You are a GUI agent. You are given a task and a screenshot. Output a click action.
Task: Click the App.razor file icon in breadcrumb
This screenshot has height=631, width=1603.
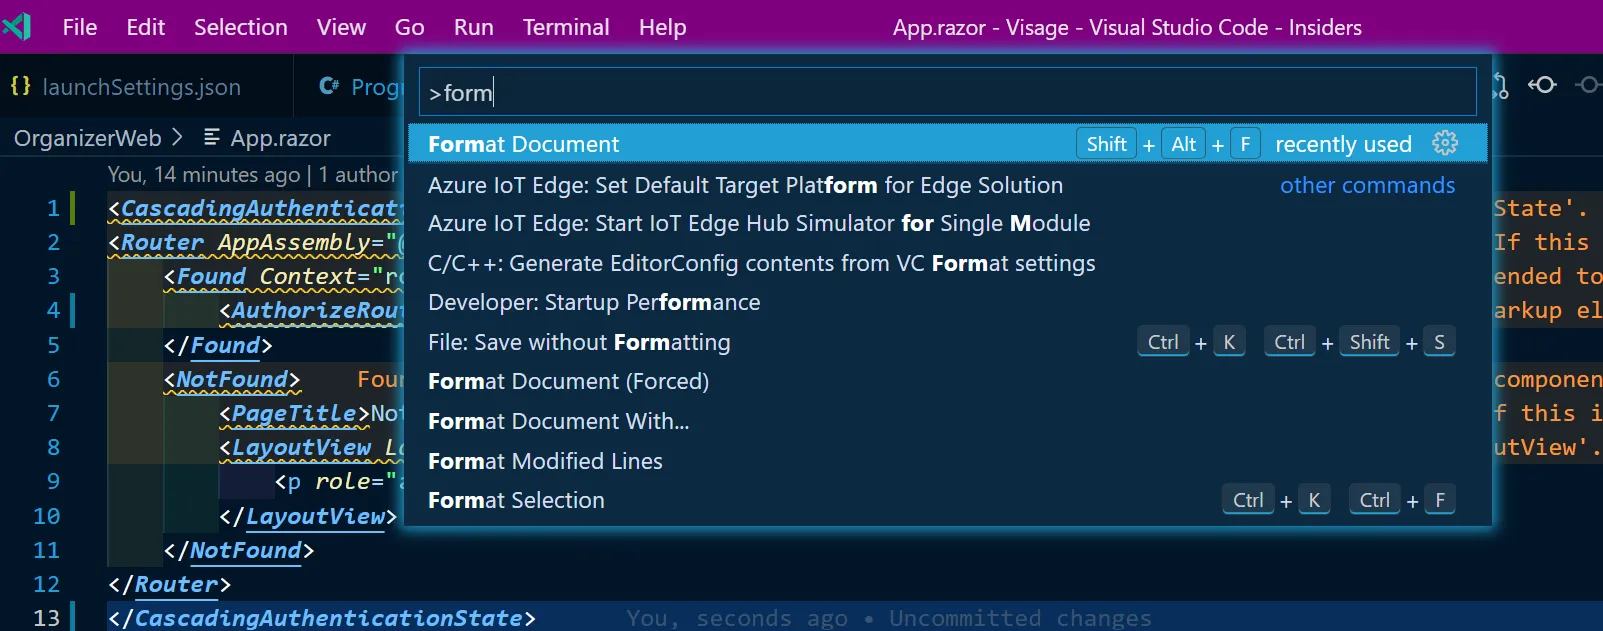(x=212, y=137)
